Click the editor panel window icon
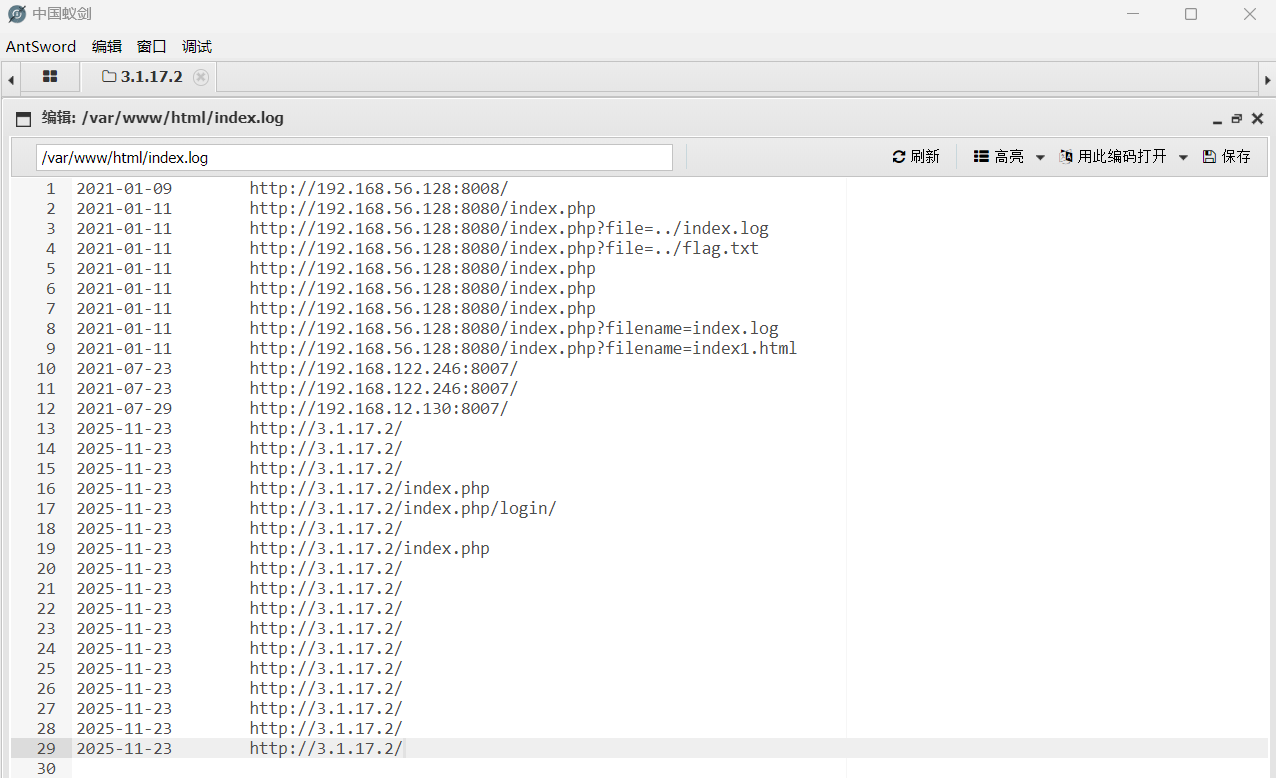Screen dimensions: 1276x778 (23, 119)
